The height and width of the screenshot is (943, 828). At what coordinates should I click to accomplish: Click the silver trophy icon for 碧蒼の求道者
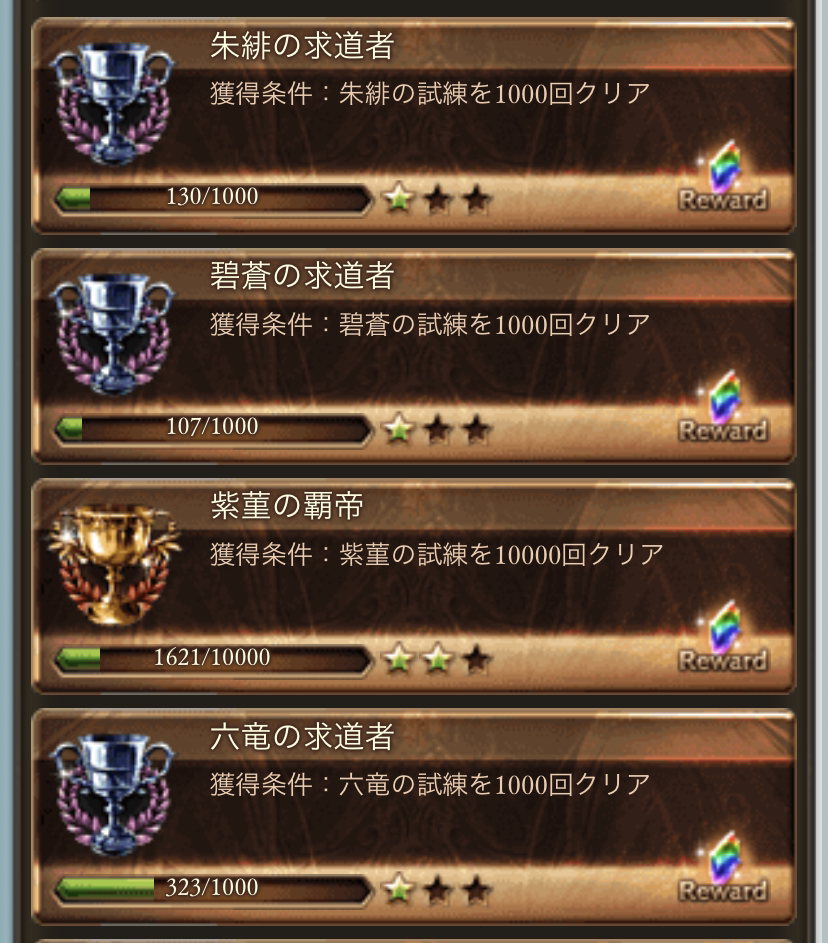[x=112, y=334]
